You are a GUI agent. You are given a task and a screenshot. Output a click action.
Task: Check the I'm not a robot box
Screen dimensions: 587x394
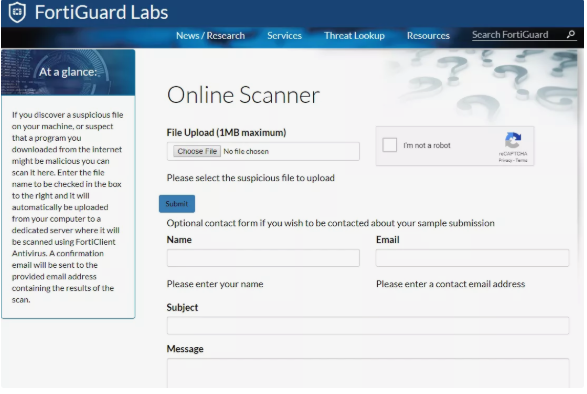pyautogui.click(x=389, y=145)
